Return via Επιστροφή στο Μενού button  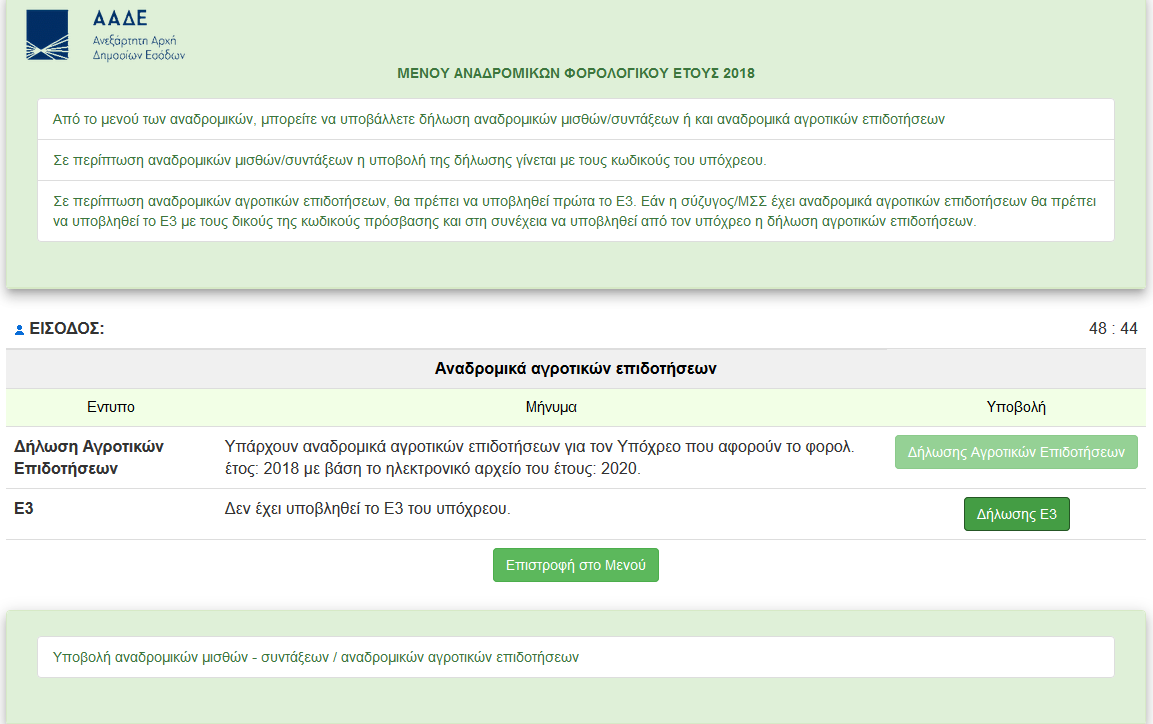(576, 565)
